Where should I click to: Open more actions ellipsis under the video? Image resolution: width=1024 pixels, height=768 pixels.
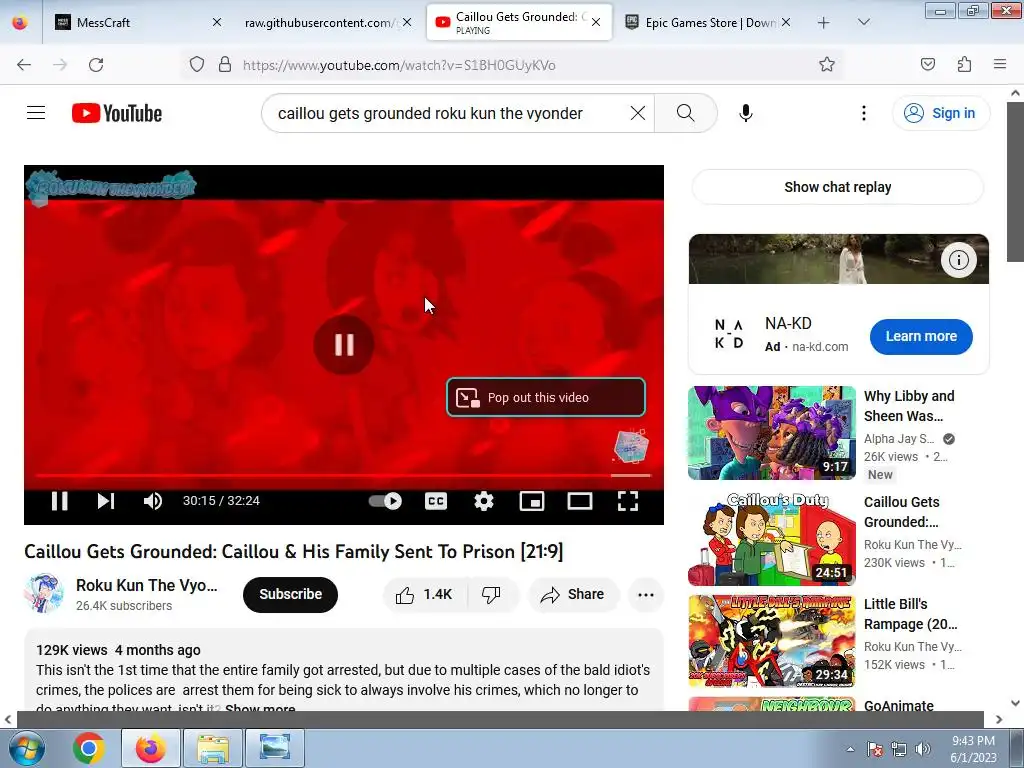[646, 594]
